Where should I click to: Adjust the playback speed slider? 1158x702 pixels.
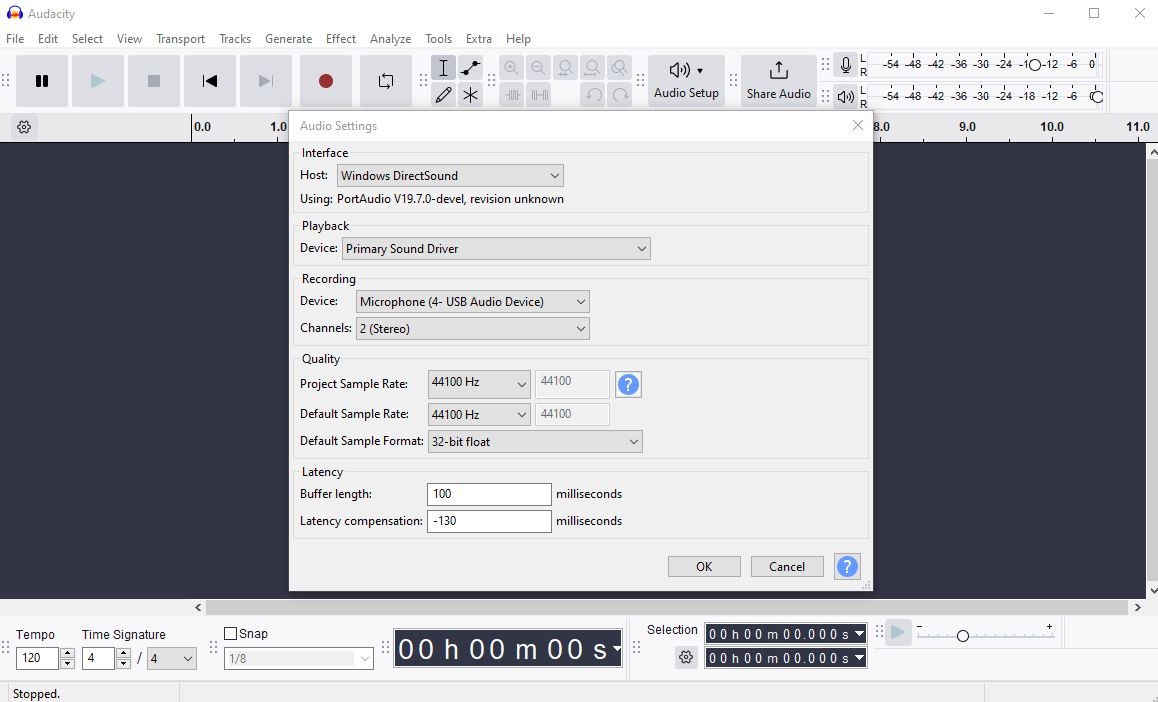coord(962,636)
